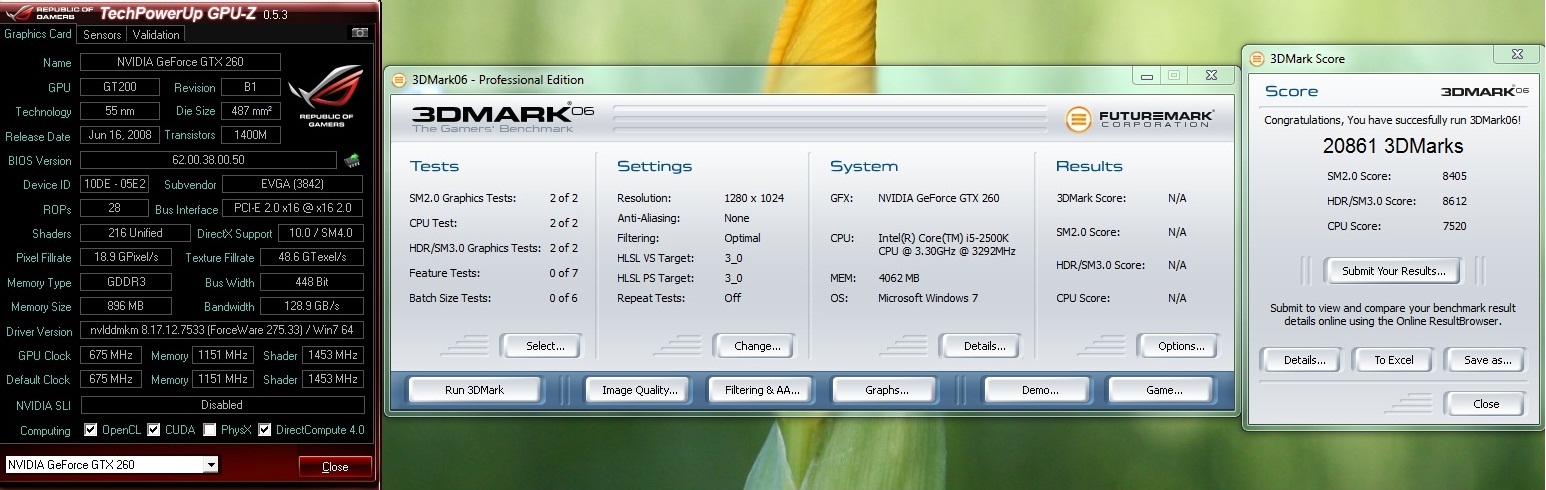Click the Microsoft Windows 7 OS text
The width and height of the screenshot is (1546, 490).
[x=927, y=298]
